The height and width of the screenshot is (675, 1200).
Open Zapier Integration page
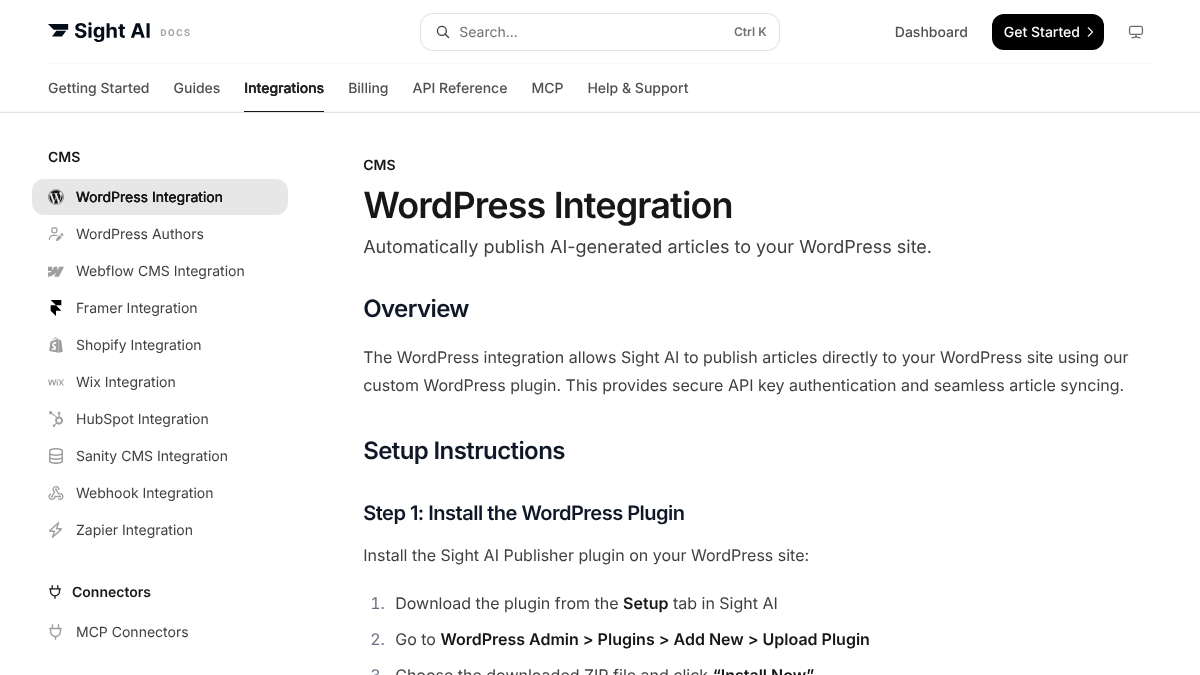point(160,530)
